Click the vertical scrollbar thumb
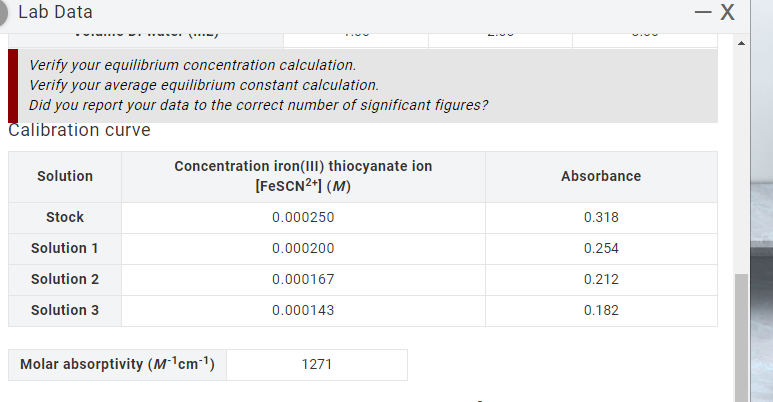The image size is (773, 402). tap(741, 338)
